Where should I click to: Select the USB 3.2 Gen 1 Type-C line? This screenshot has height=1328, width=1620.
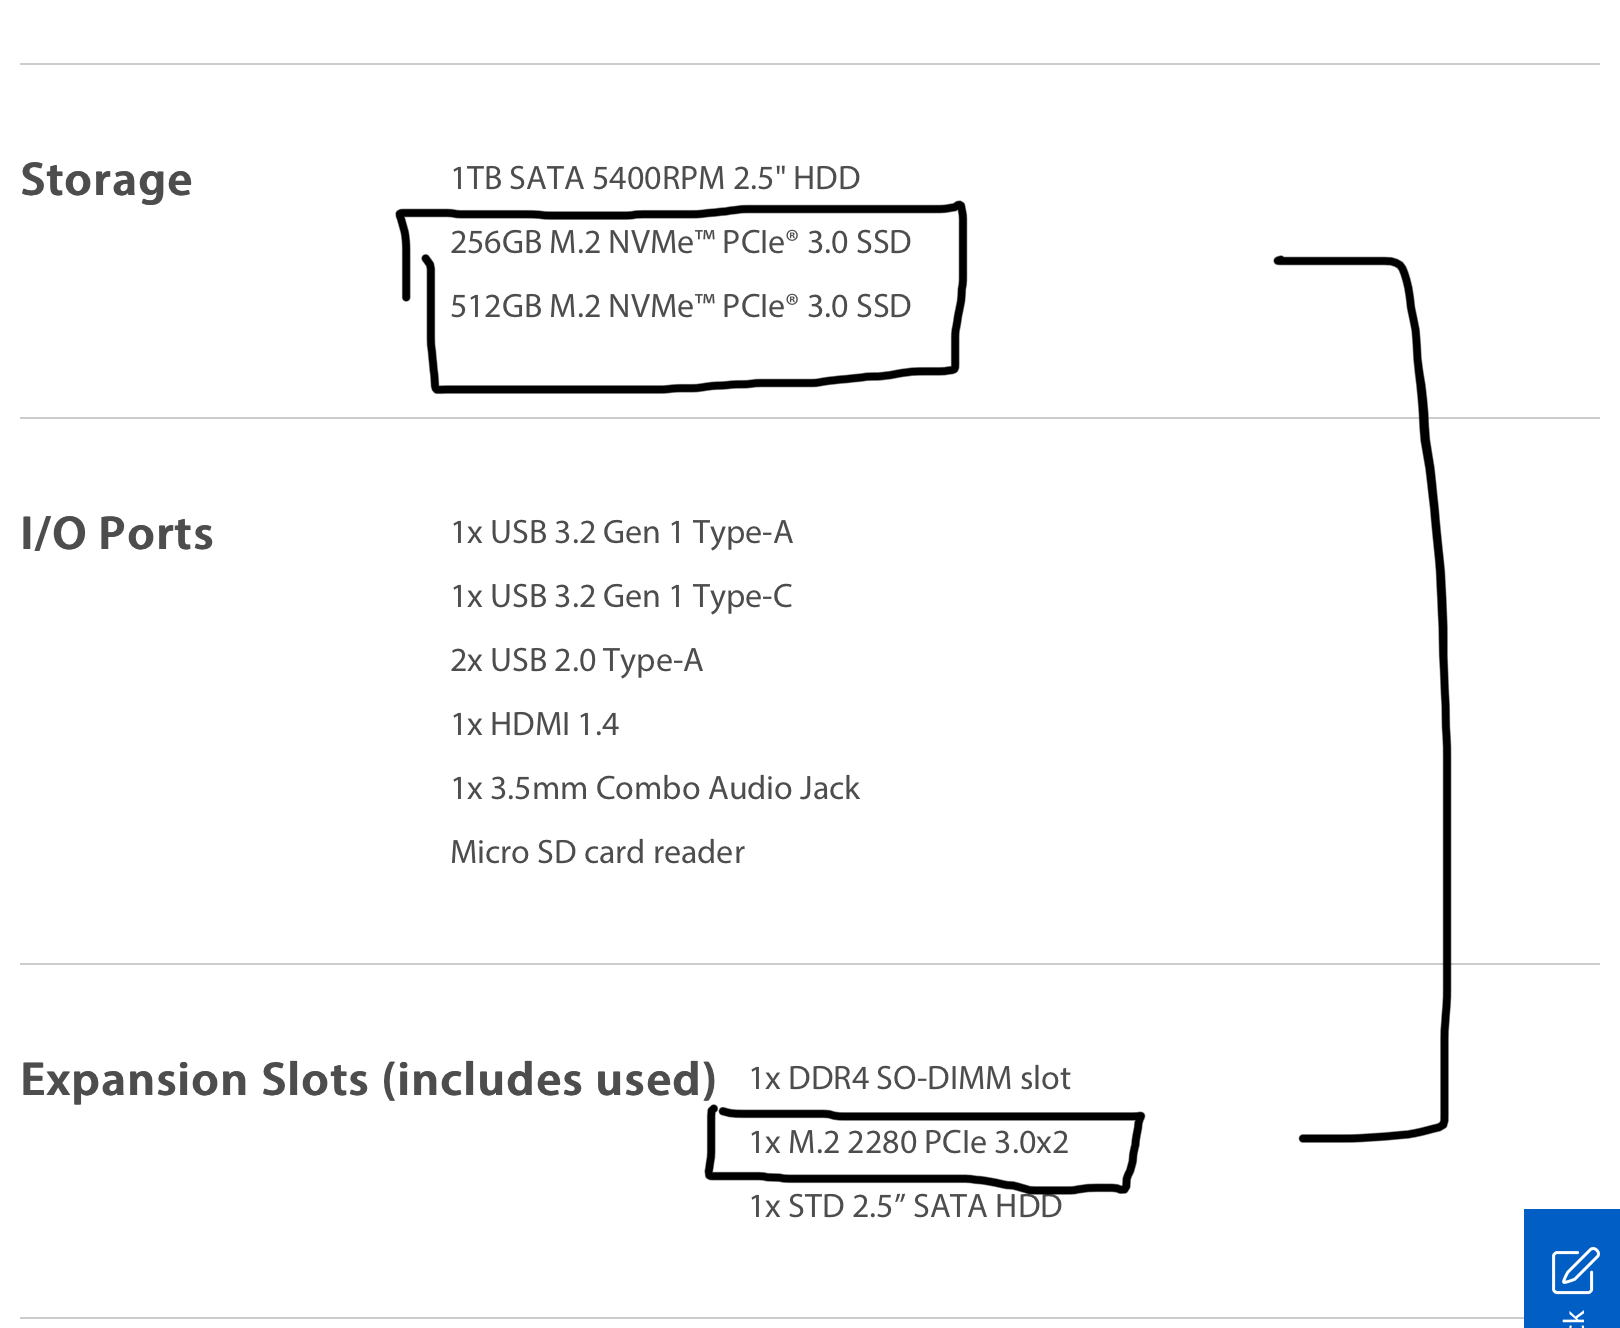621,596
